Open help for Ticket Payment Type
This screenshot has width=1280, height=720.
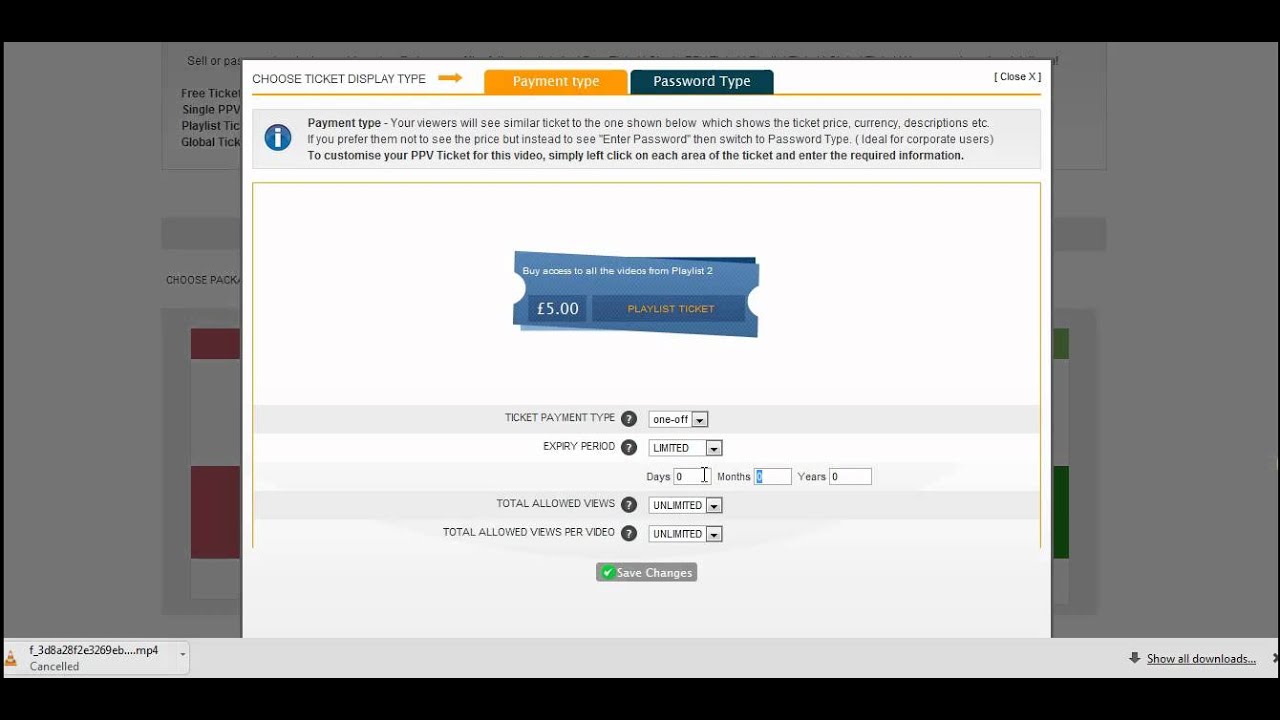coord(629,419)
